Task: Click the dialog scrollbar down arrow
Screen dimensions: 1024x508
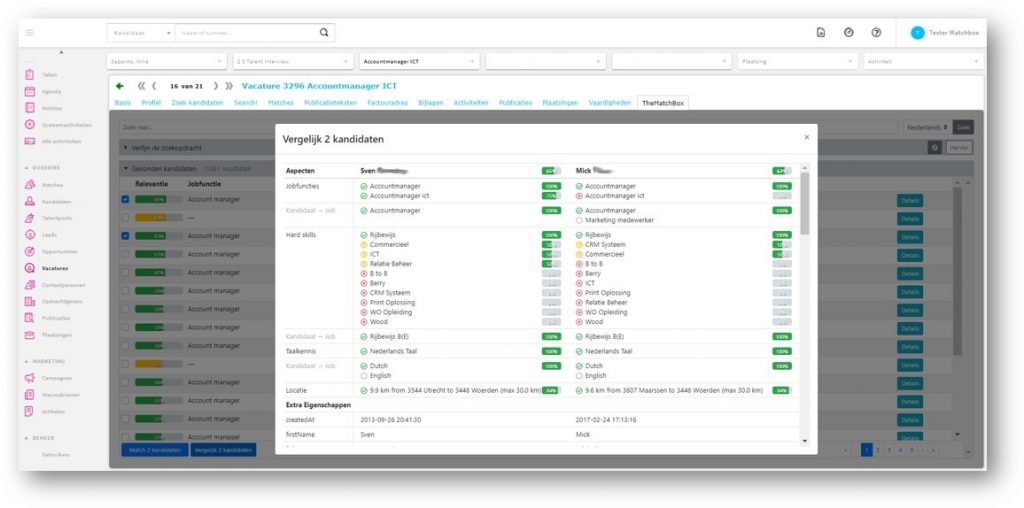Action: [805, 441]
